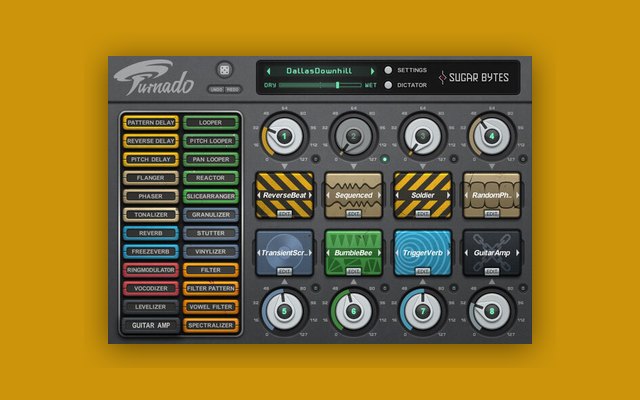Click Edit on GuitarAmp pad
The height and width of the screenshot is (400, 640).
[x=492, y=271]
